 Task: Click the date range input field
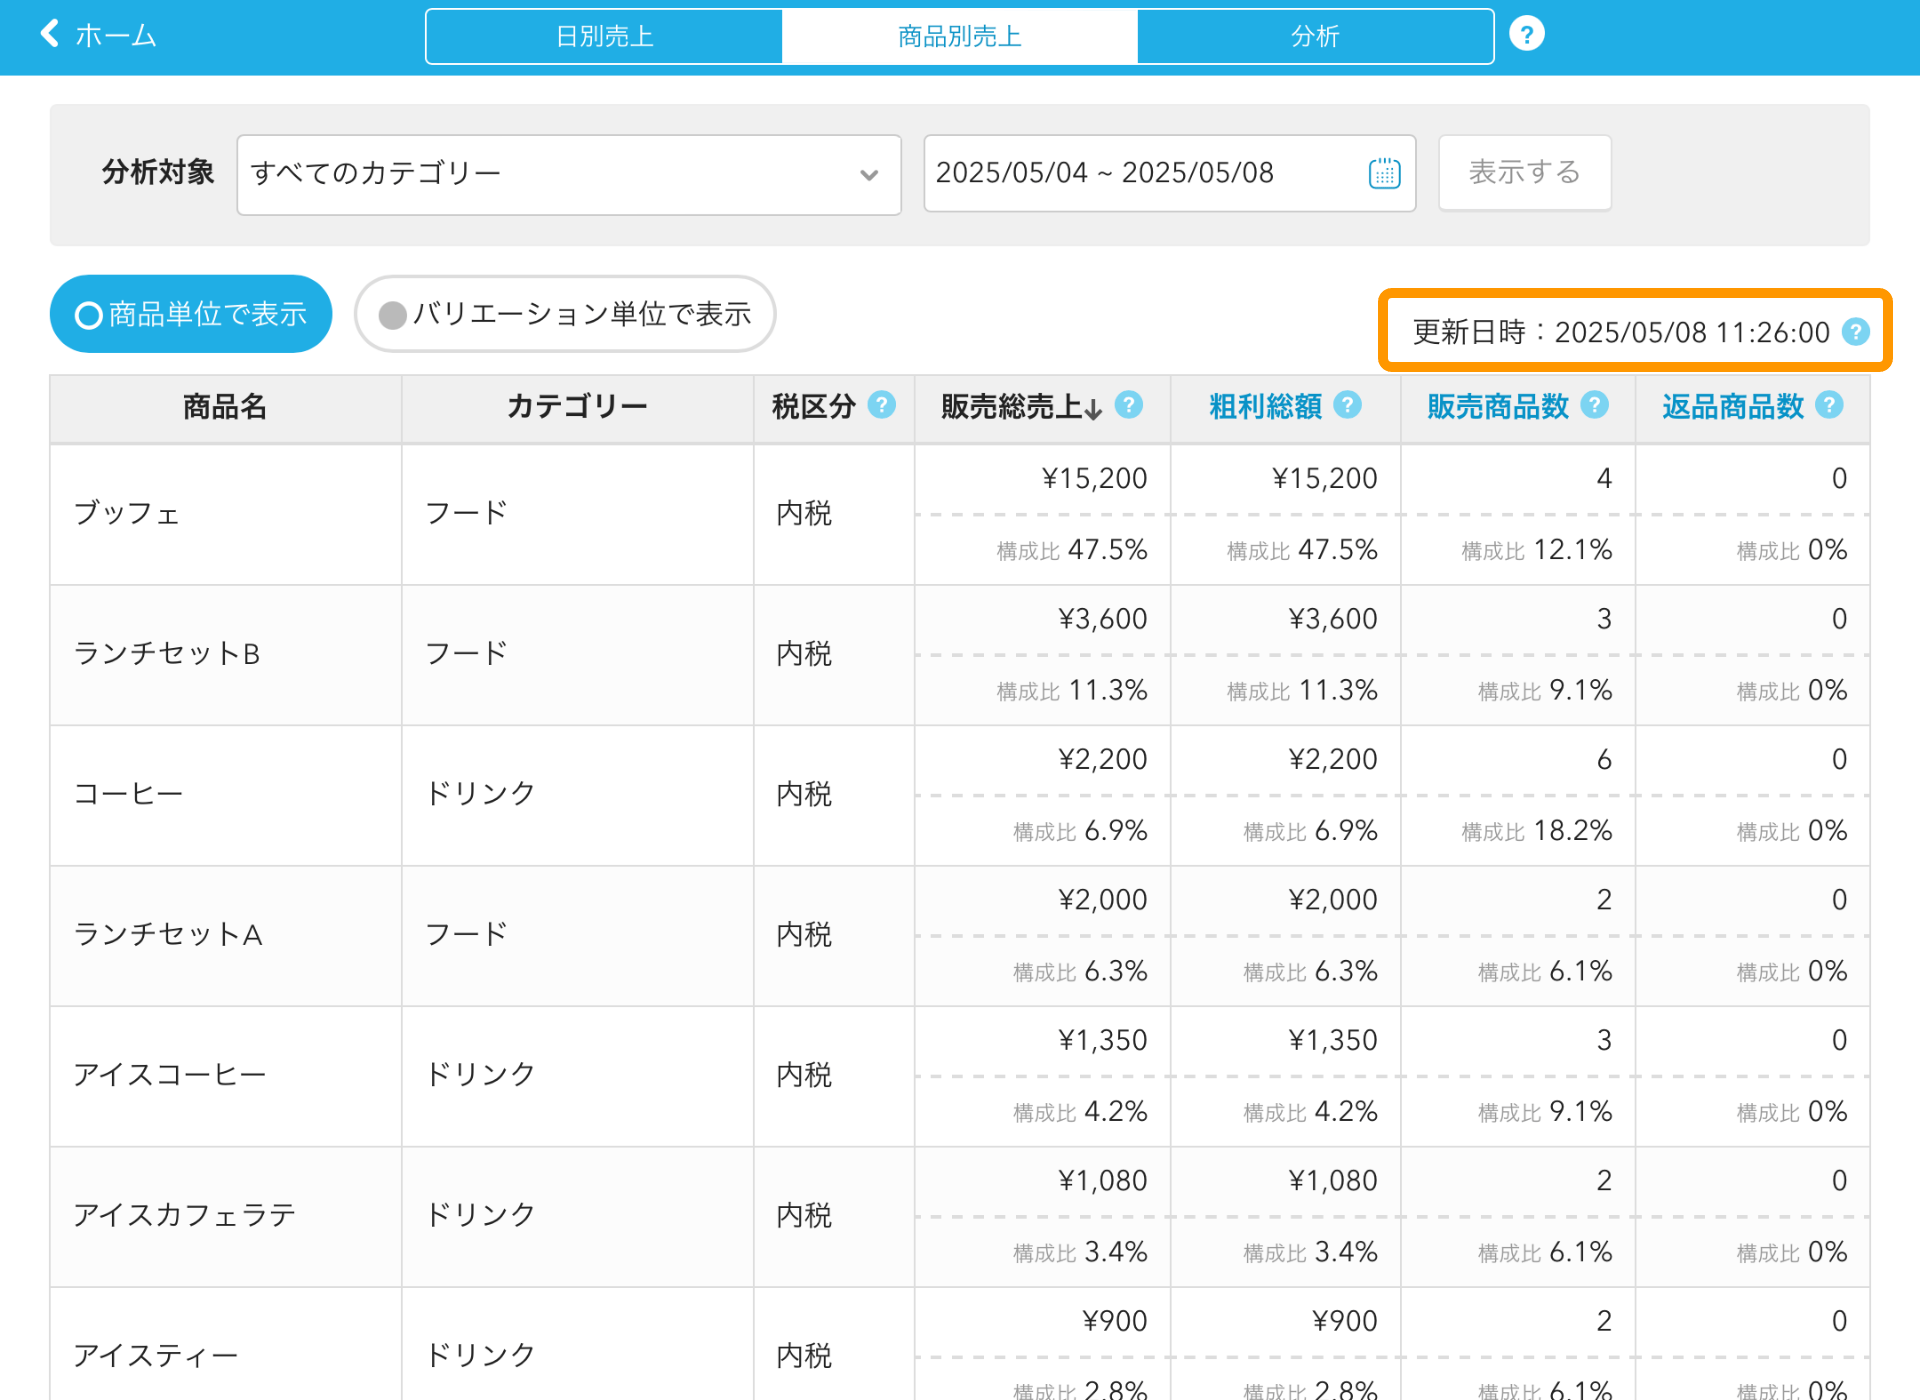click(1140, 173)
